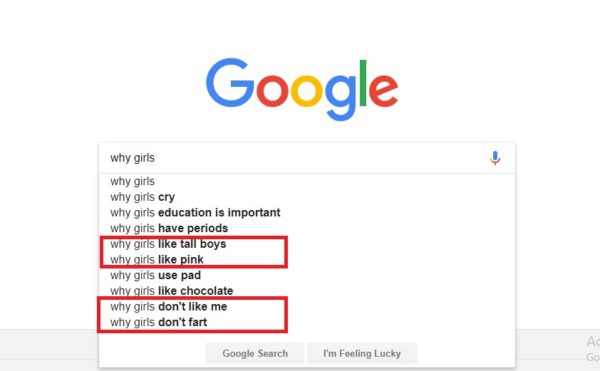600x371 pixels.
Task: Click the Google Search button
Action: pyautogui.click(x=255, y=353)
